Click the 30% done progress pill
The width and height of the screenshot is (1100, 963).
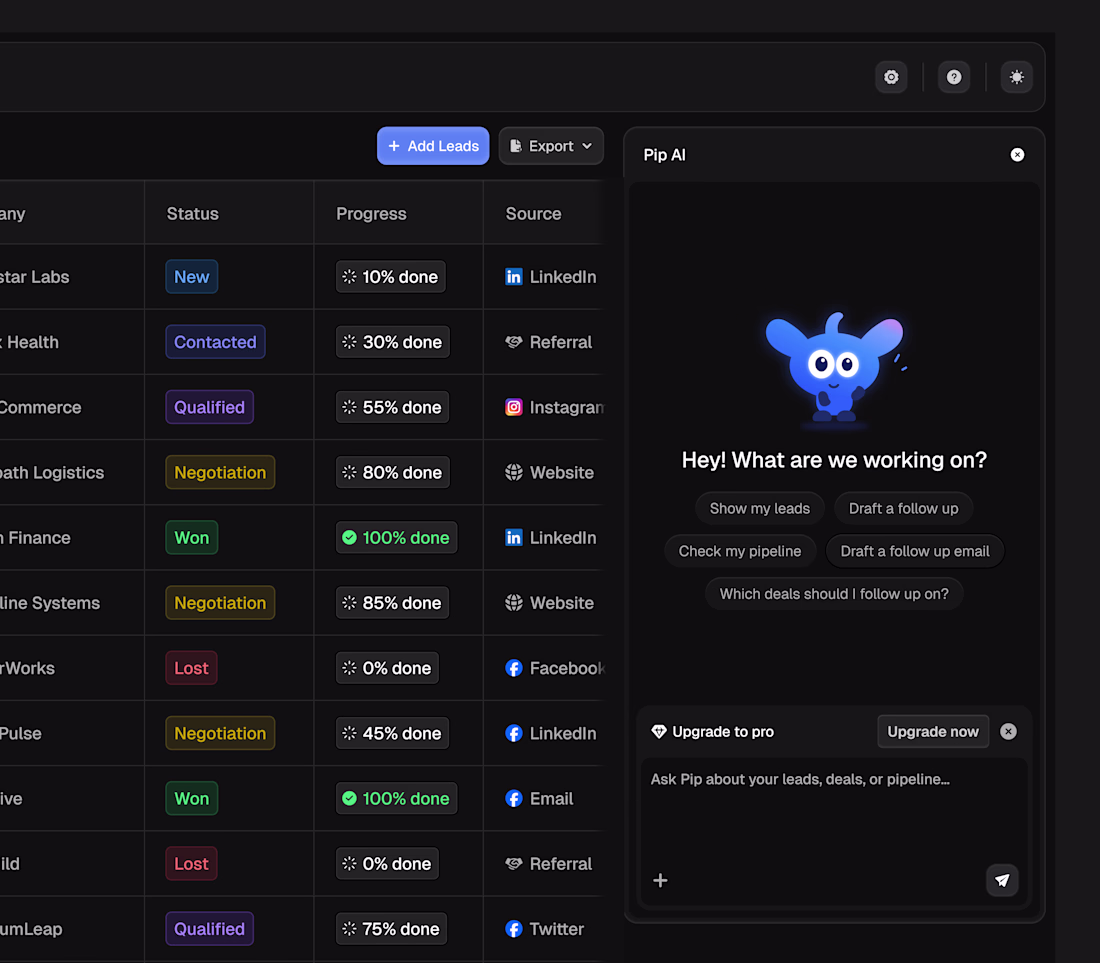pos(393,342)
